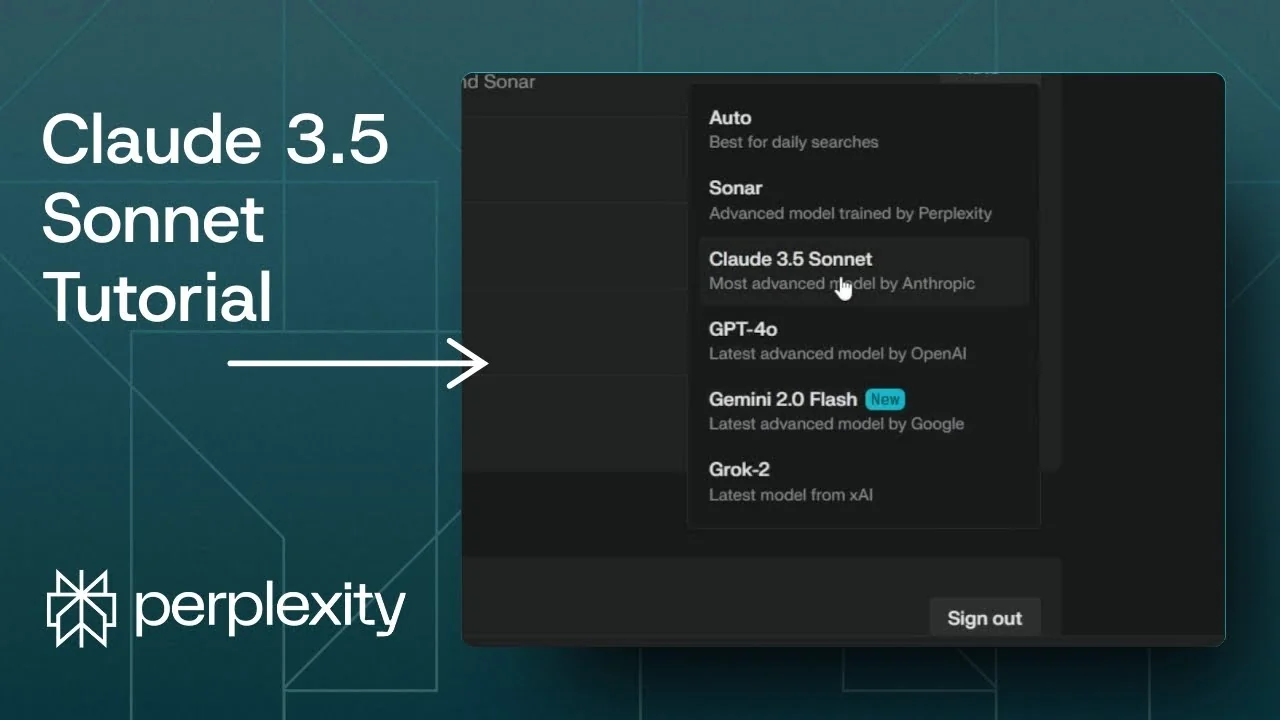Click the cursor-highlighted Claude 3.5 Sonnet row
Screen dimensions: 1280x720
[864, 270]
